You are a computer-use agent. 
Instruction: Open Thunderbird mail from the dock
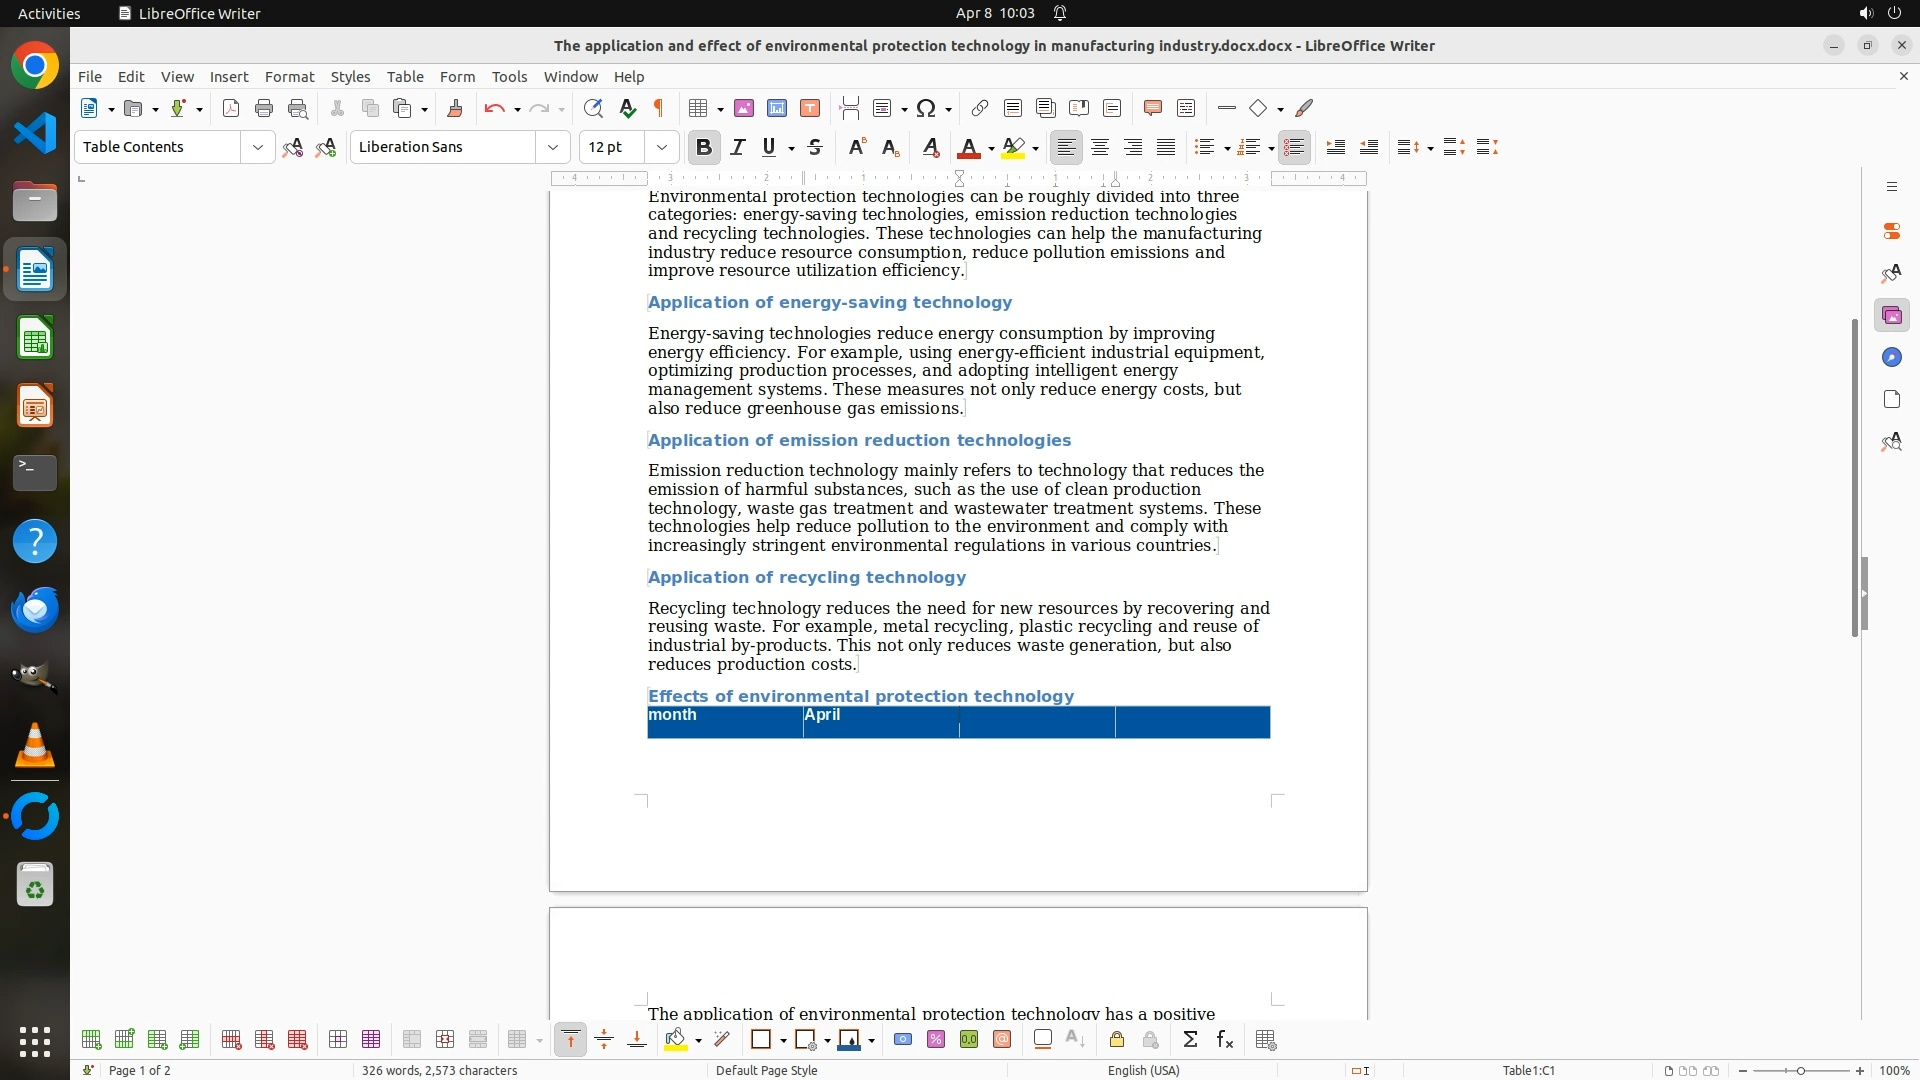[35, 609]
